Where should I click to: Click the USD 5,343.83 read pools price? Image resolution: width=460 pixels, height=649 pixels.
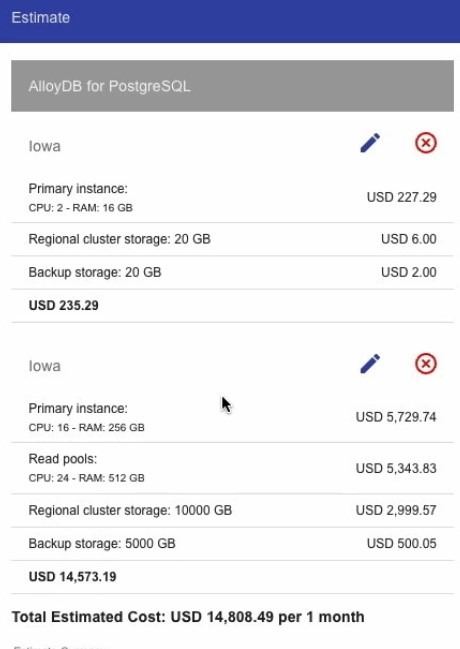[x=396, y=468]
